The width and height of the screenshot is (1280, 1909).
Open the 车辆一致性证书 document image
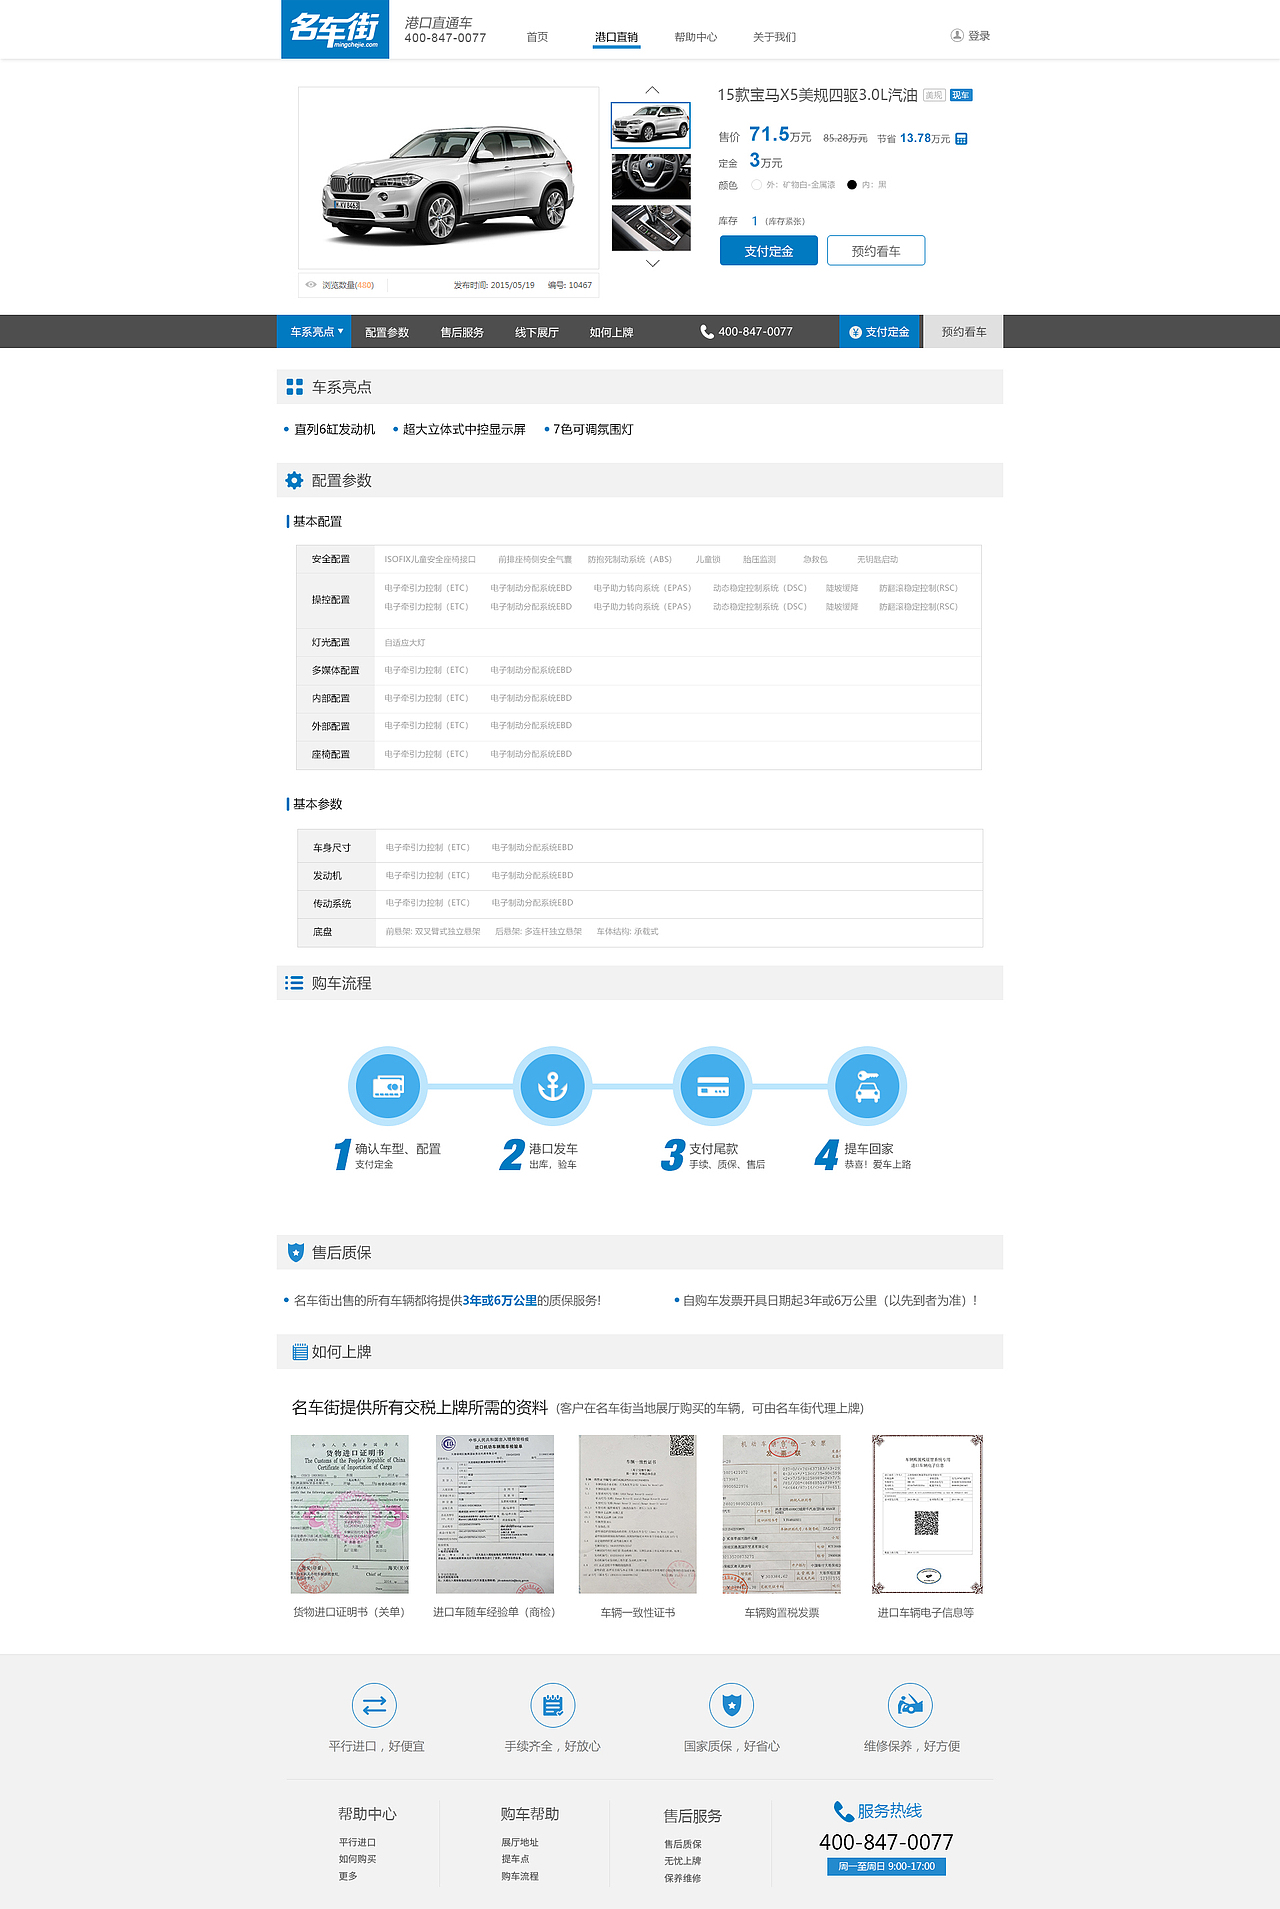[x=638, y=1514]
